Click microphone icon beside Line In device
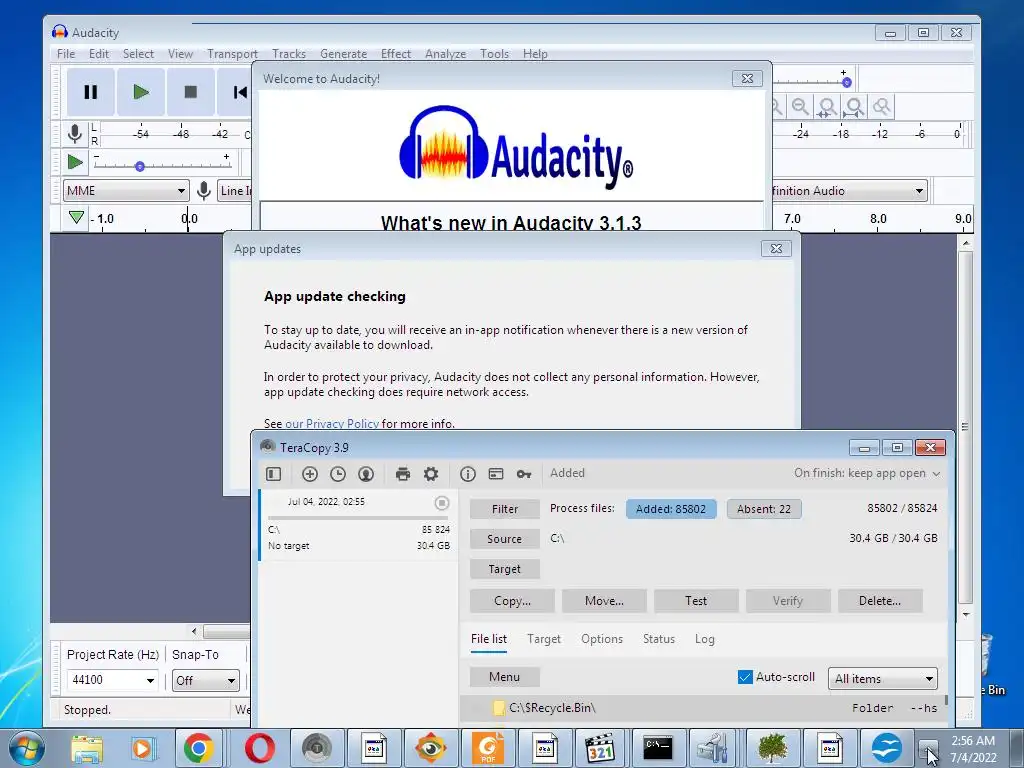Viewport: 1024px width, 768px height. tap(204, 191)
